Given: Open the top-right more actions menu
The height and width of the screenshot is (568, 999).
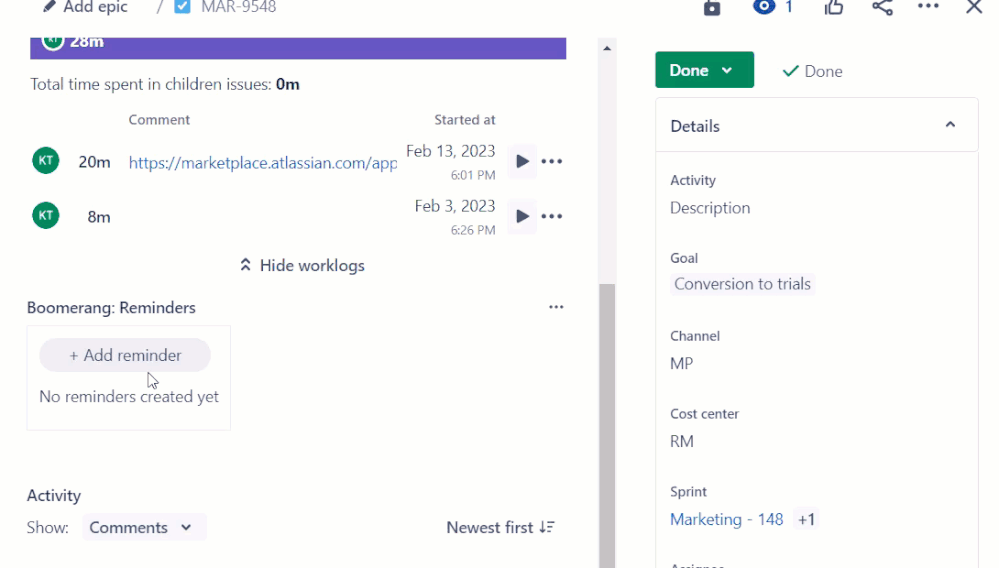Looking at the screenshot, I should point(928,6).
